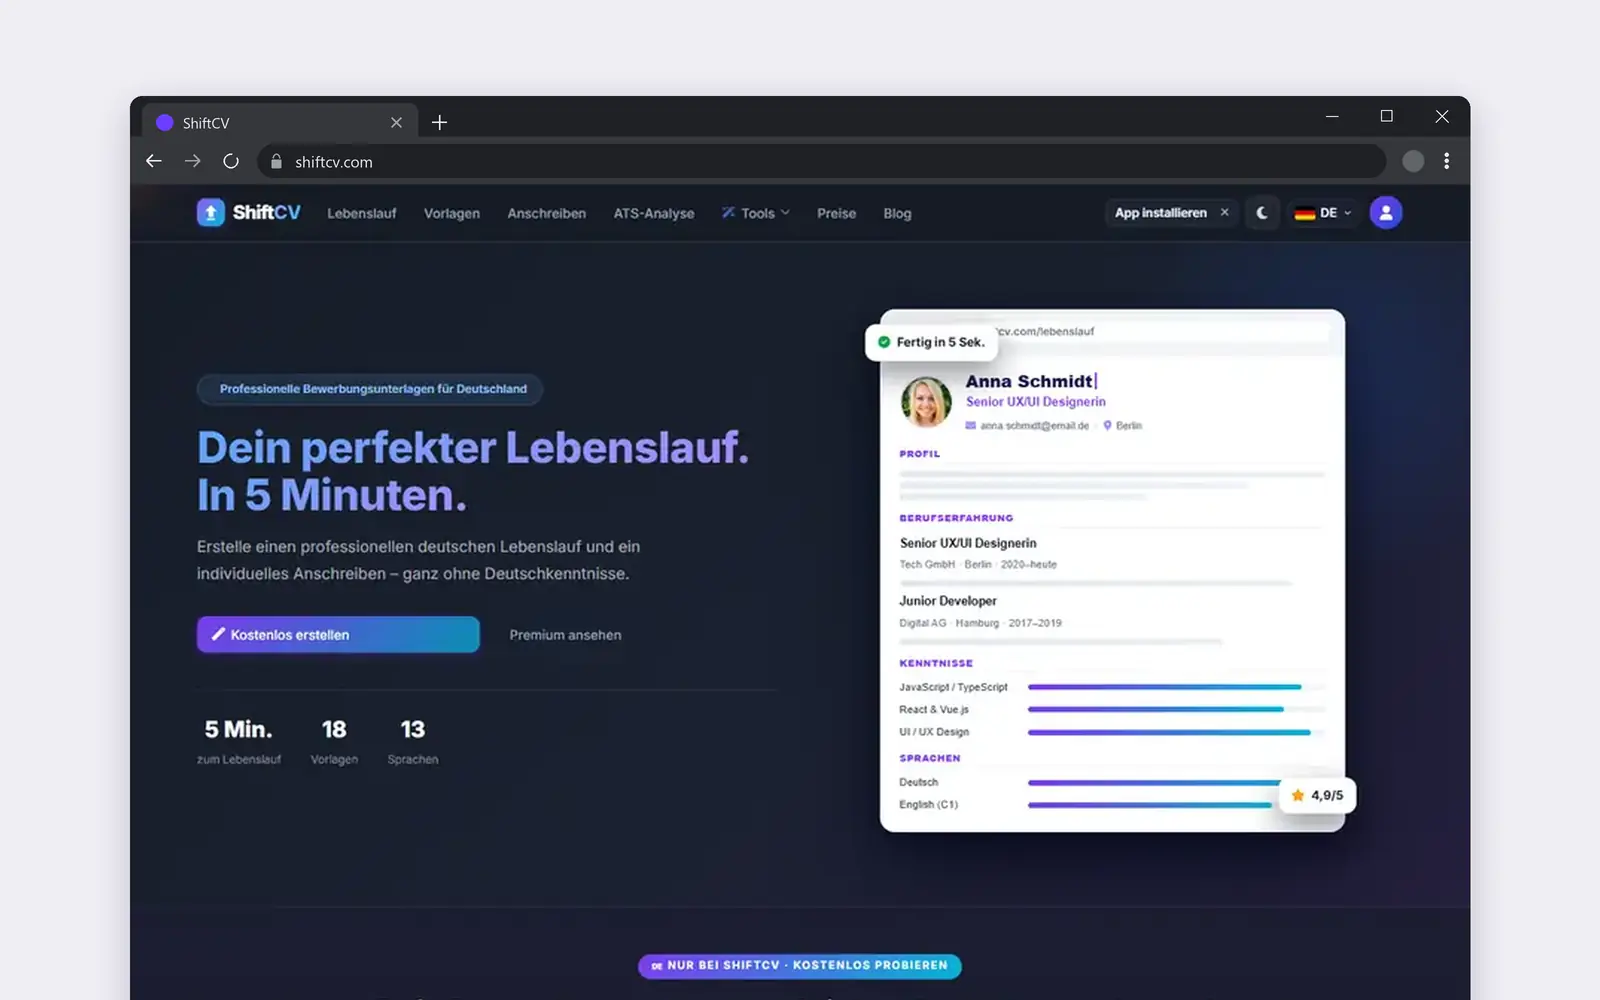Screen dimensions: 1600x1000
Task: Click the browser forward arrow
Action: coord(192,161)
